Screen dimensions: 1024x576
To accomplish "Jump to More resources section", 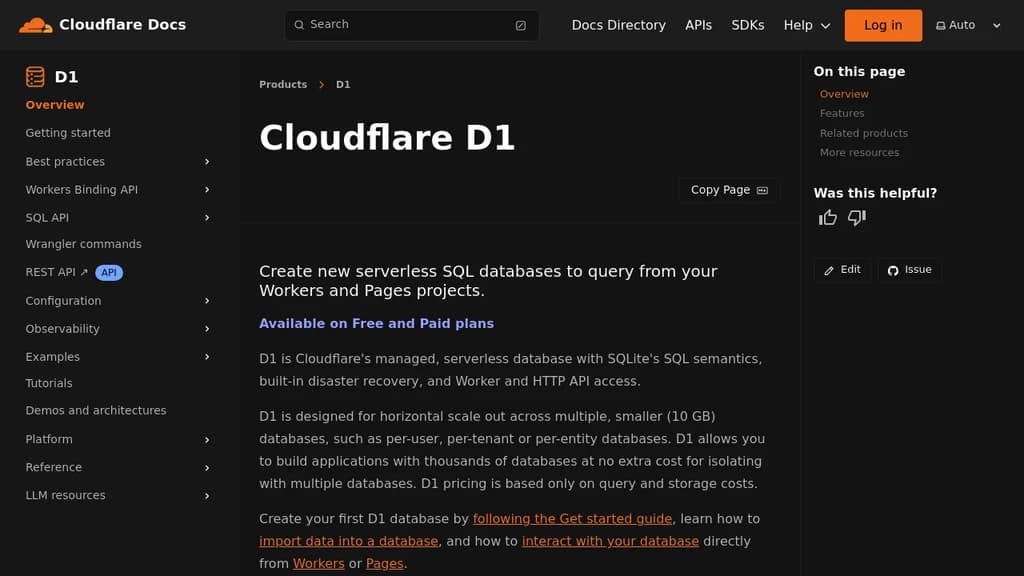I will (x=859, y=152).
